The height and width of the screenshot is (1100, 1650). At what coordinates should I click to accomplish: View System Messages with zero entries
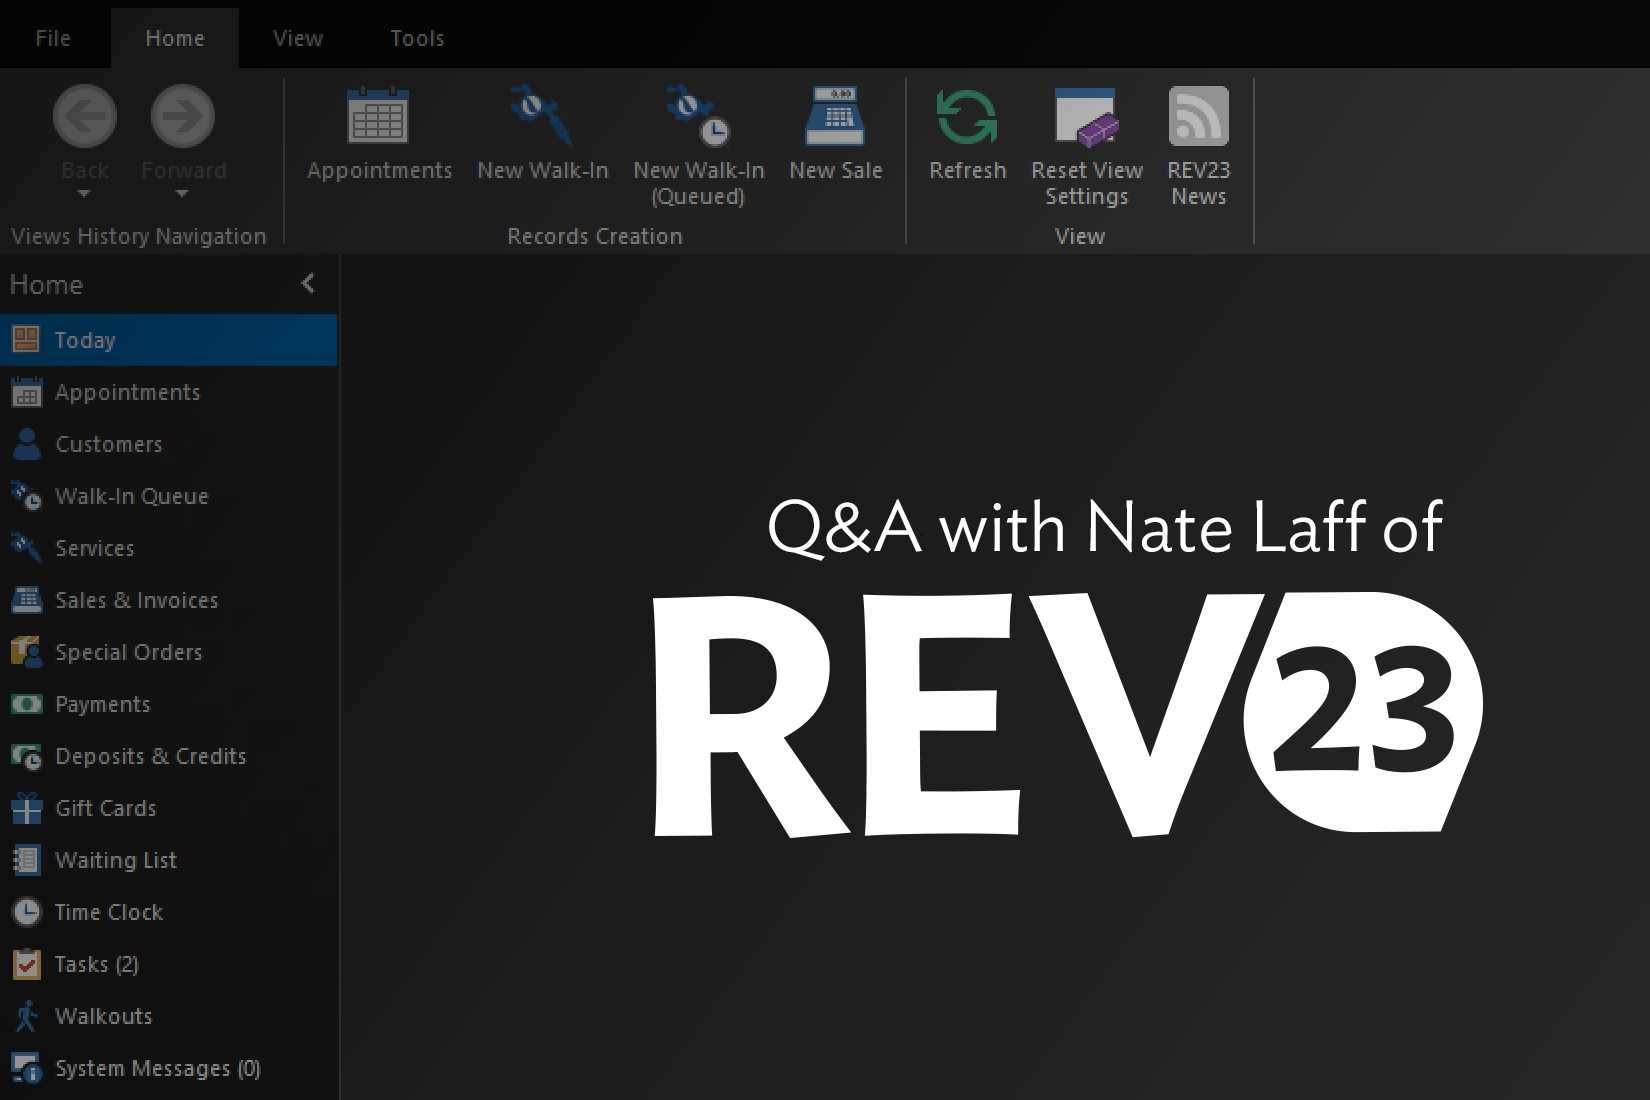157,1068
